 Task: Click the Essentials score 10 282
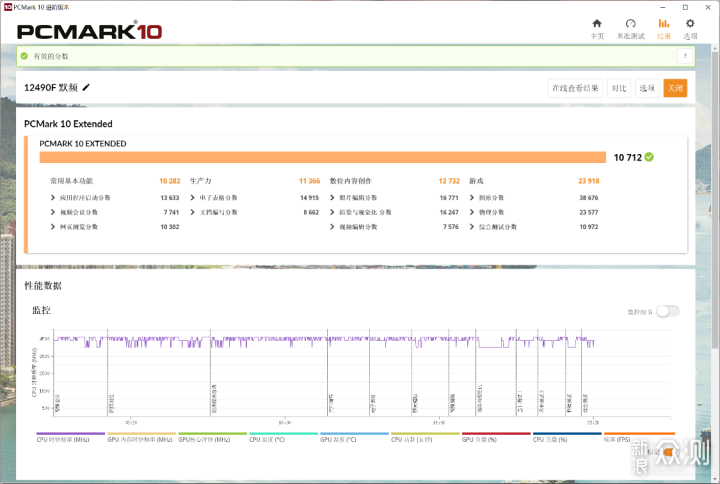coord(169,181)
